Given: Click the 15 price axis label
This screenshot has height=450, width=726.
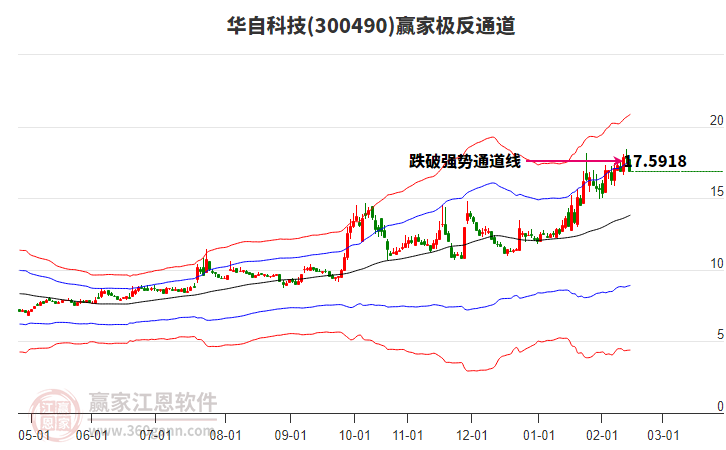Looking at the screenshot, I should [x=716, y=192].
